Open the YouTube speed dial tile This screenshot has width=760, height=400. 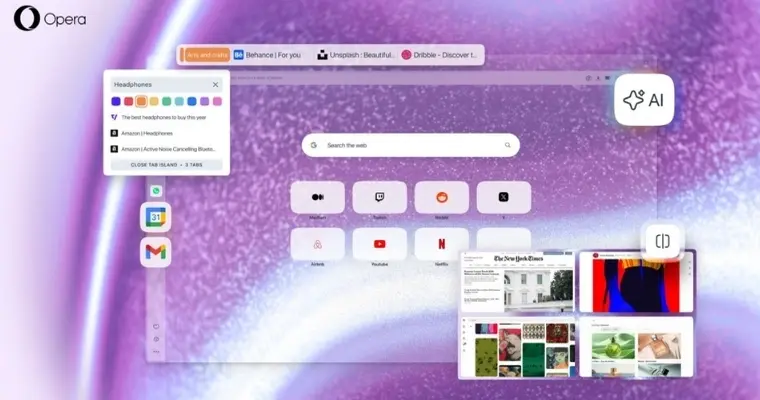[380, 244]
